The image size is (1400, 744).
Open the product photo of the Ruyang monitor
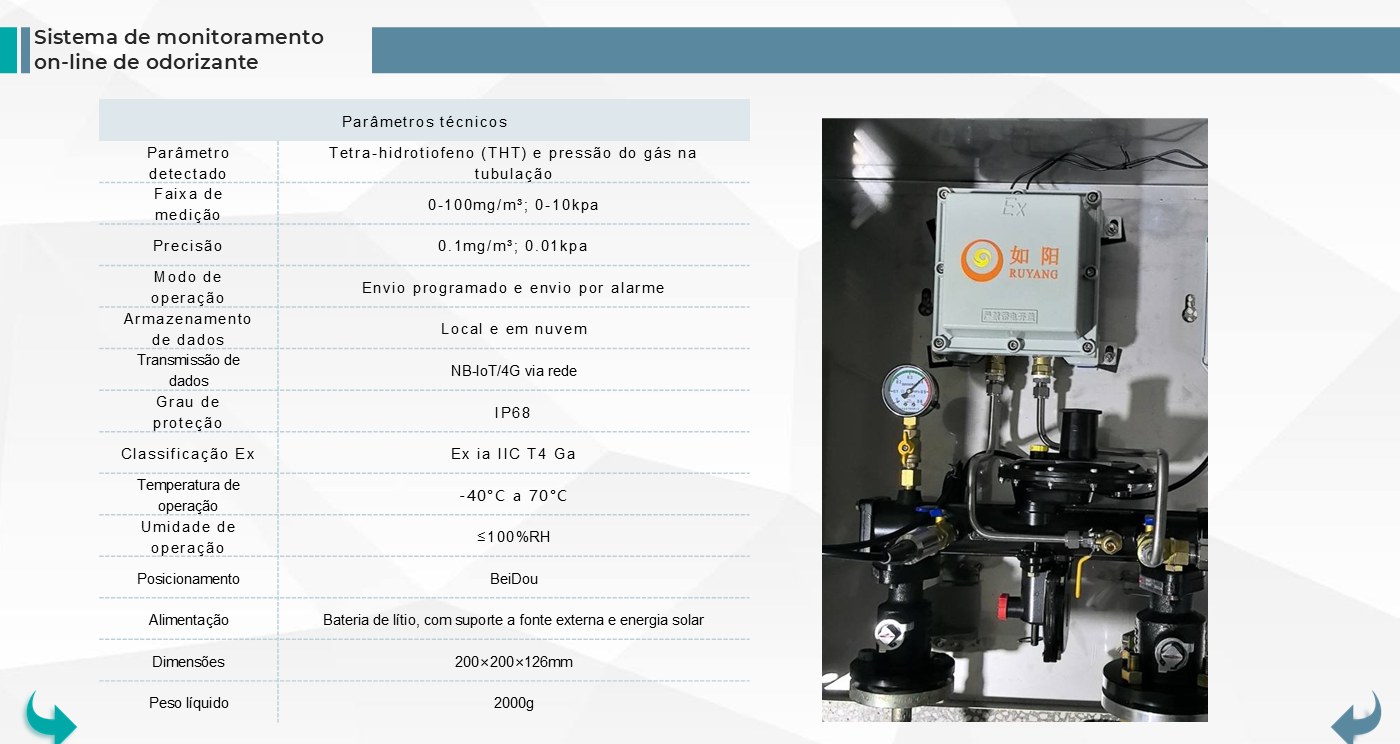coord(1014,420)
